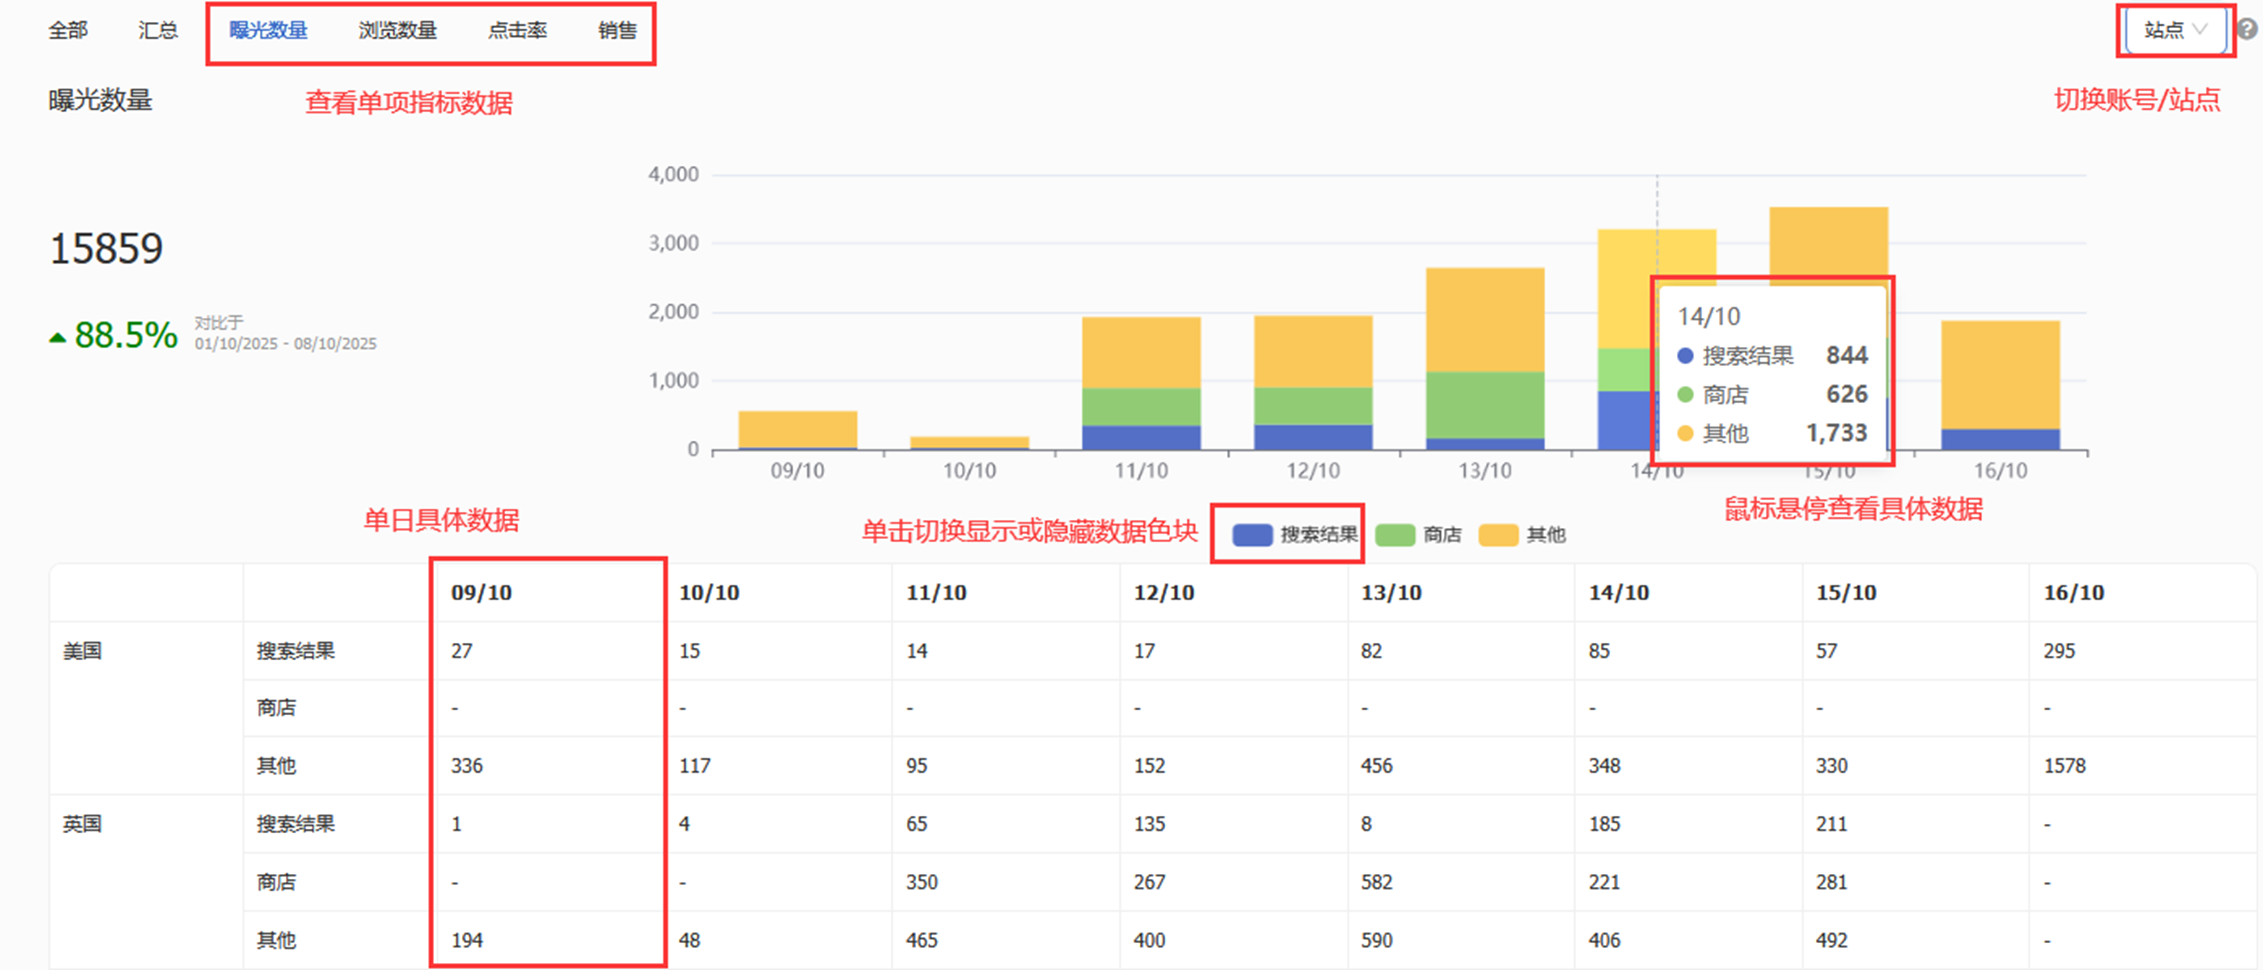Open the 销售 tab

click(617, 31)
